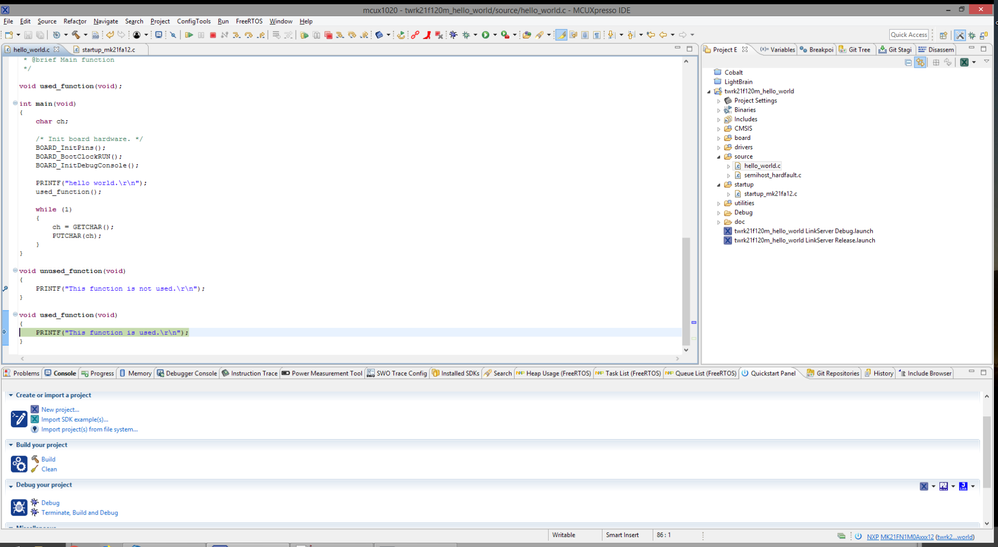Screen dimensions: 998x547
Task: Click Collapse All in Project Explorer
Action: click(x=908, y=62)
